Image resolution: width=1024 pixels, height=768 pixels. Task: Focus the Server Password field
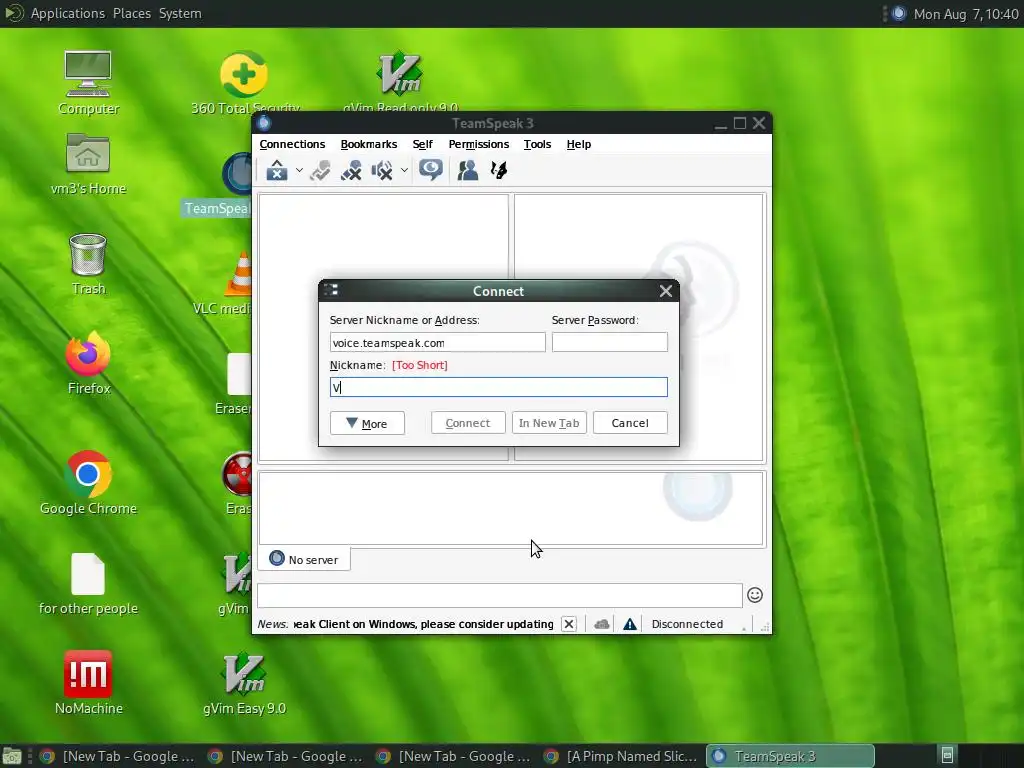pos(609,343)
